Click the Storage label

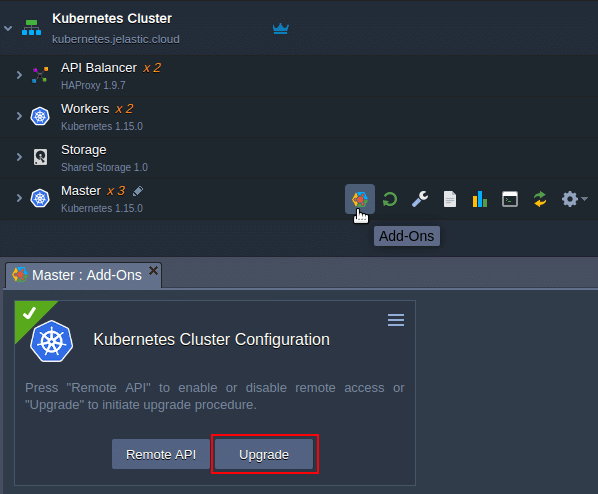(x=84, y=150)
